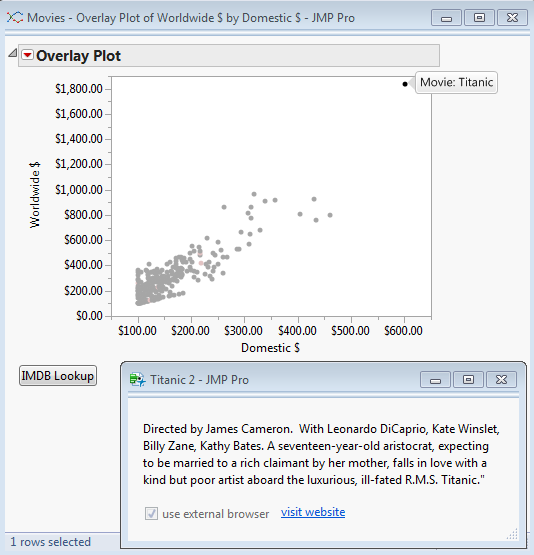
Task: Collapse the Overlay Plot outline section
Action: click(12, 53)
